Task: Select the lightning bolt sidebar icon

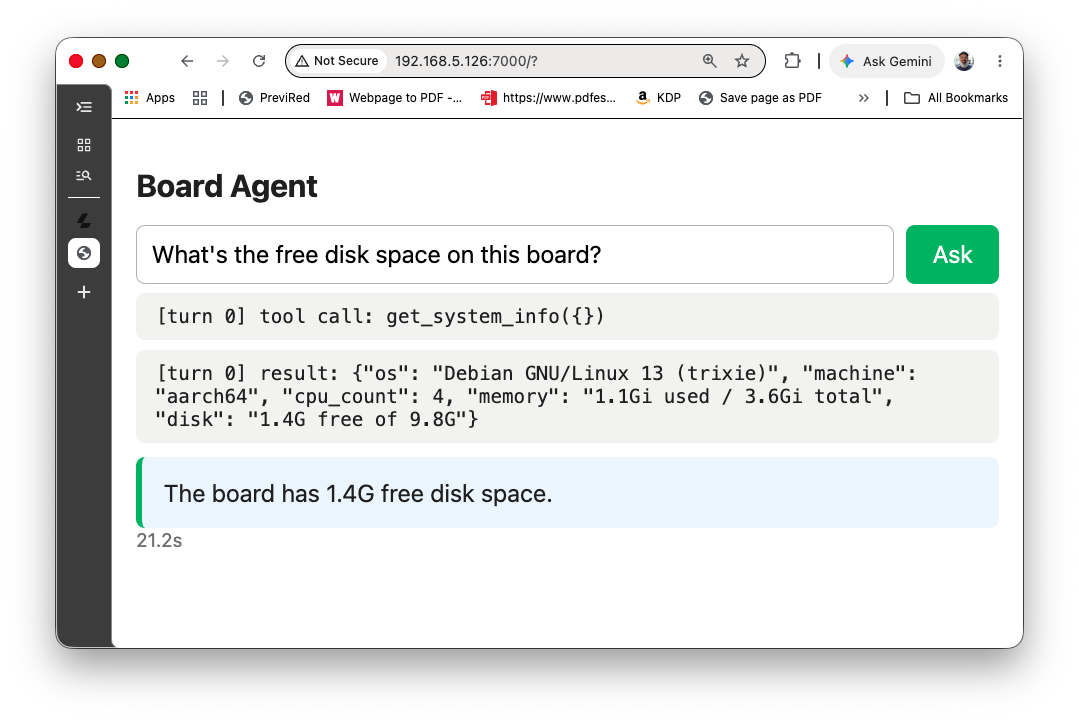Action: (84, 221)
